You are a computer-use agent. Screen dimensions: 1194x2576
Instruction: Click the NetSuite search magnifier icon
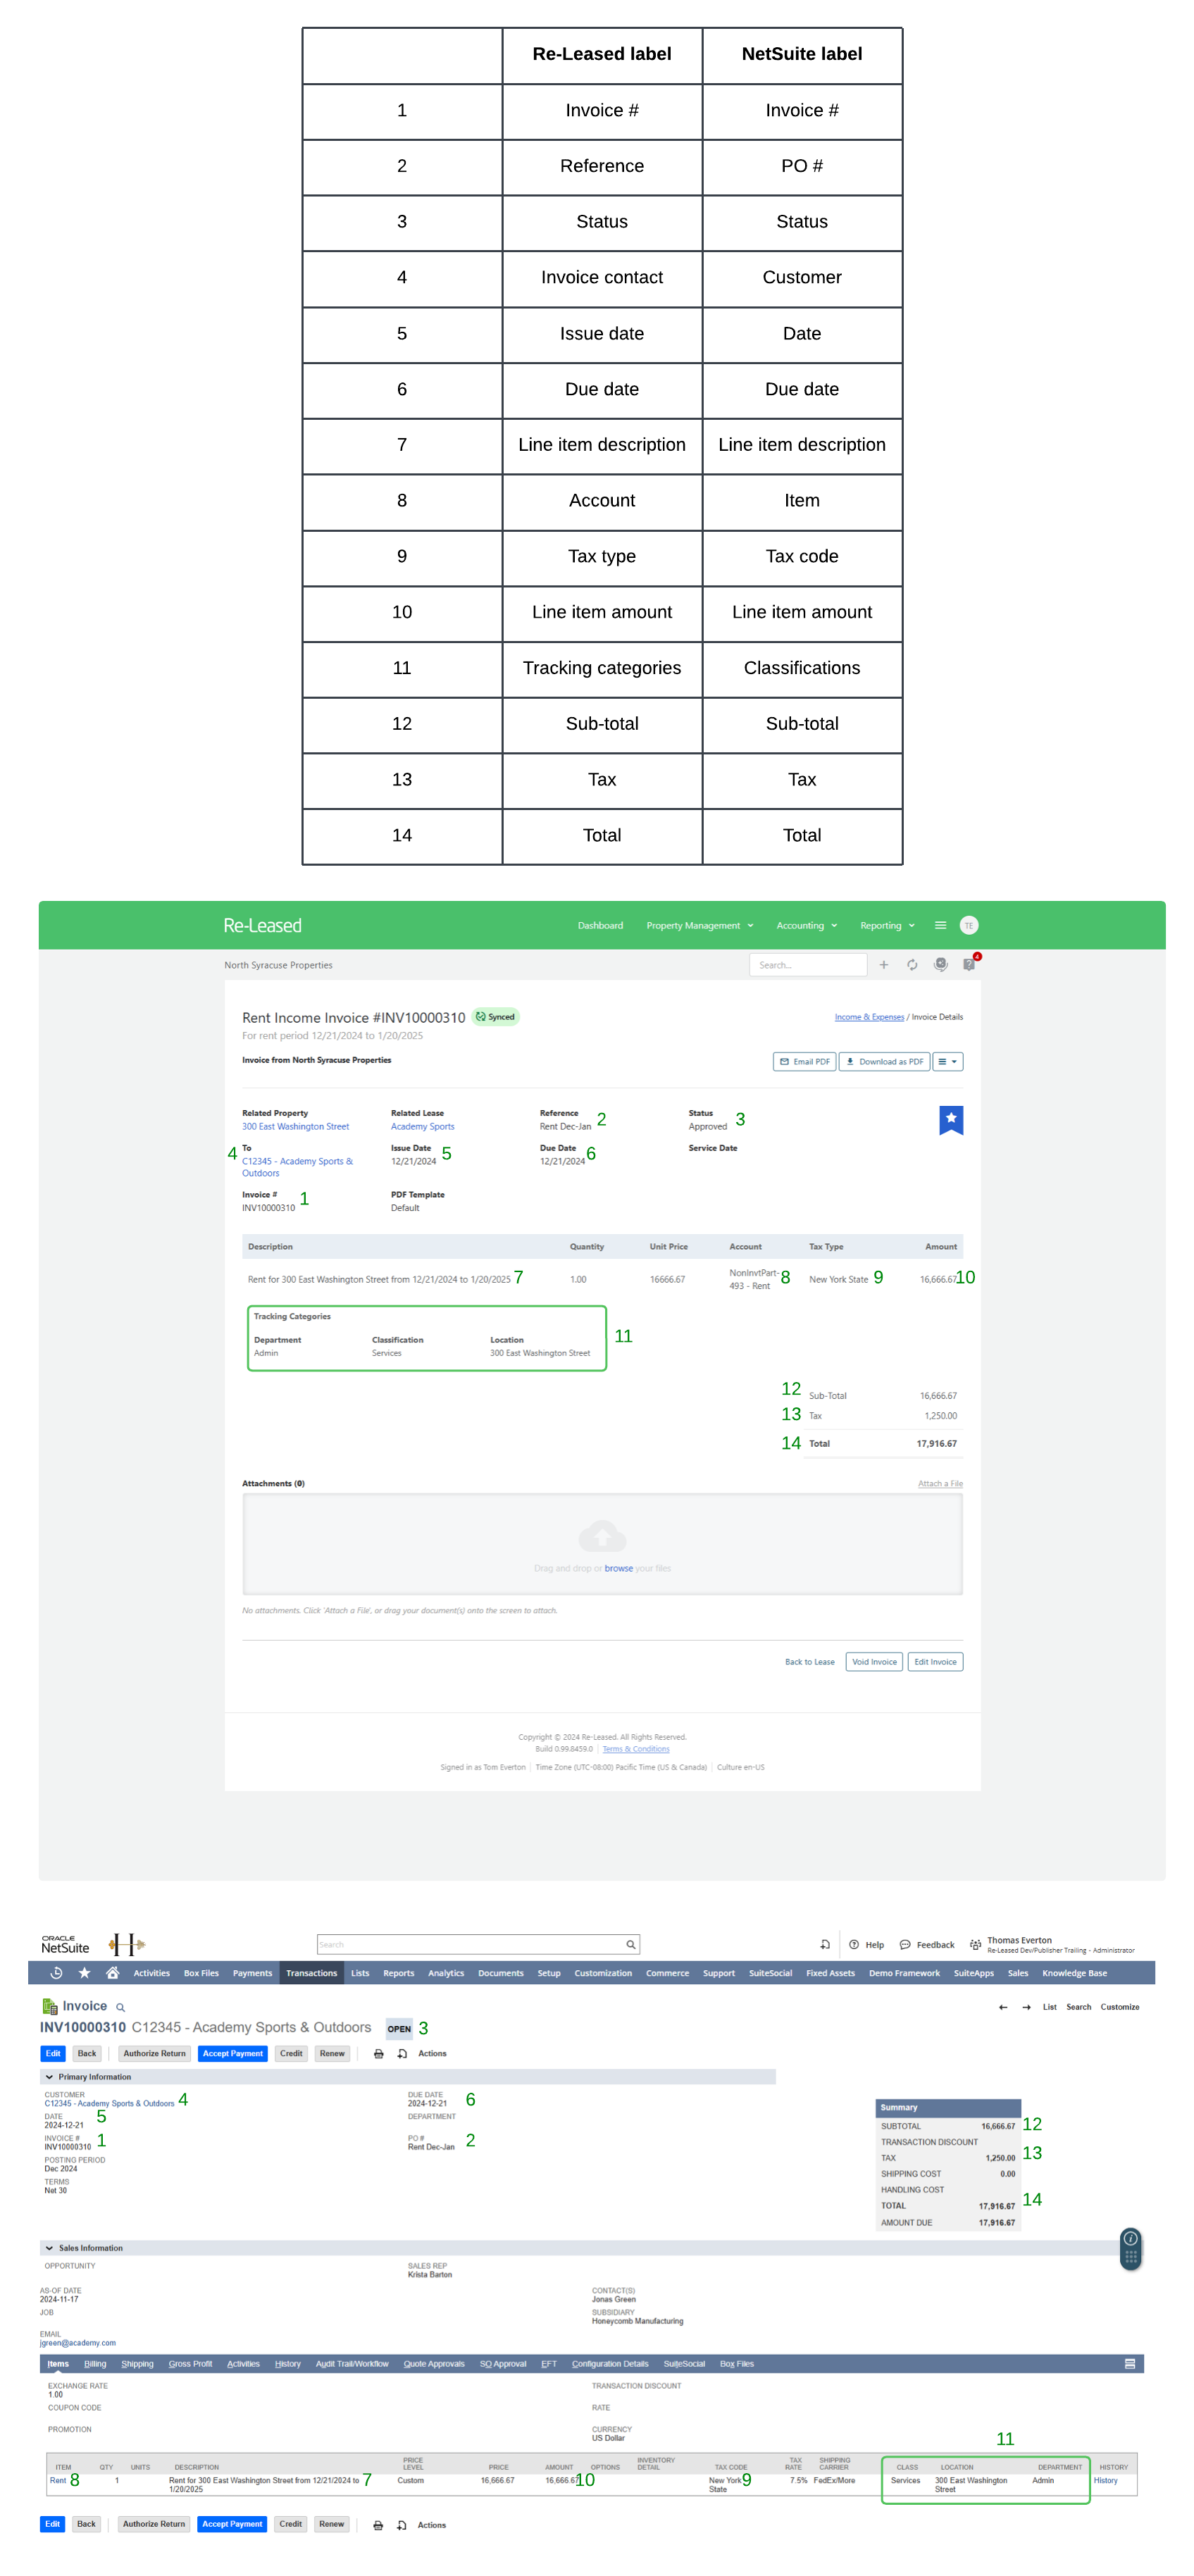[631, 1945]
